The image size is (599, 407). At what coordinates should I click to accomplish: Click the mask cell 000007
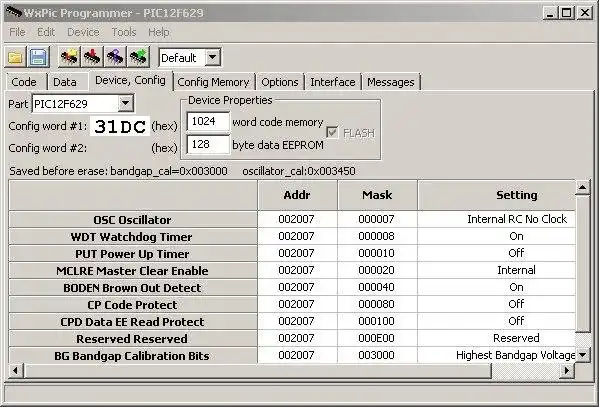tap(377, 219)
